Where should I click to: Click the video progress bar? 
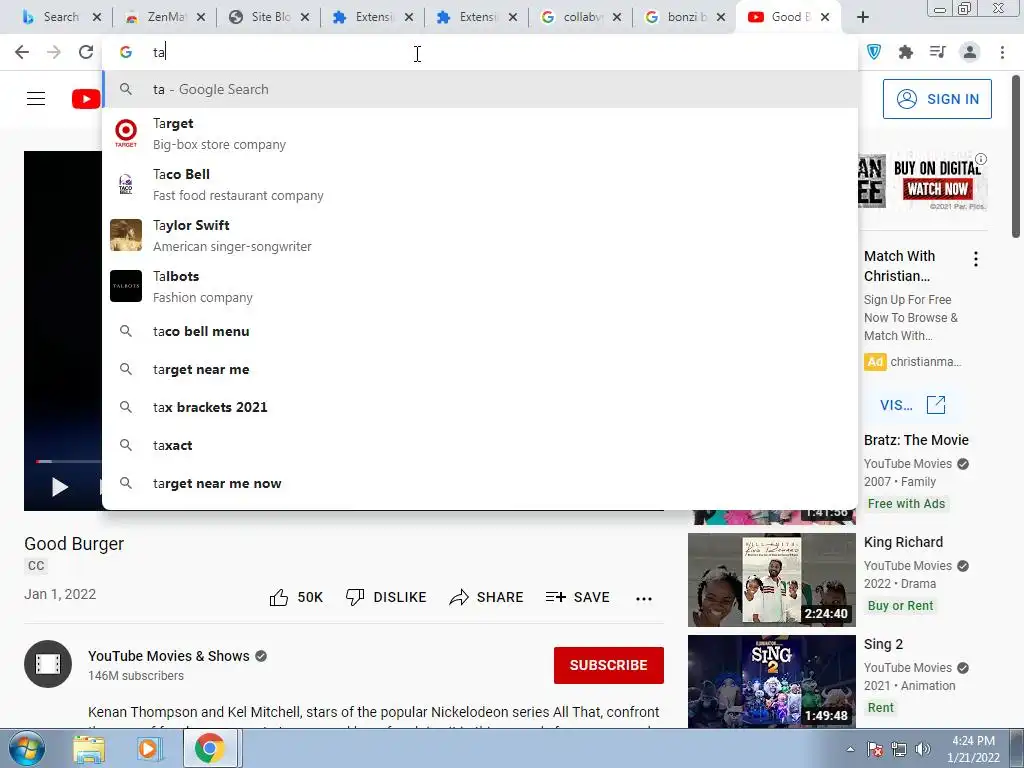pyautogui.click(x=69, y=462)
